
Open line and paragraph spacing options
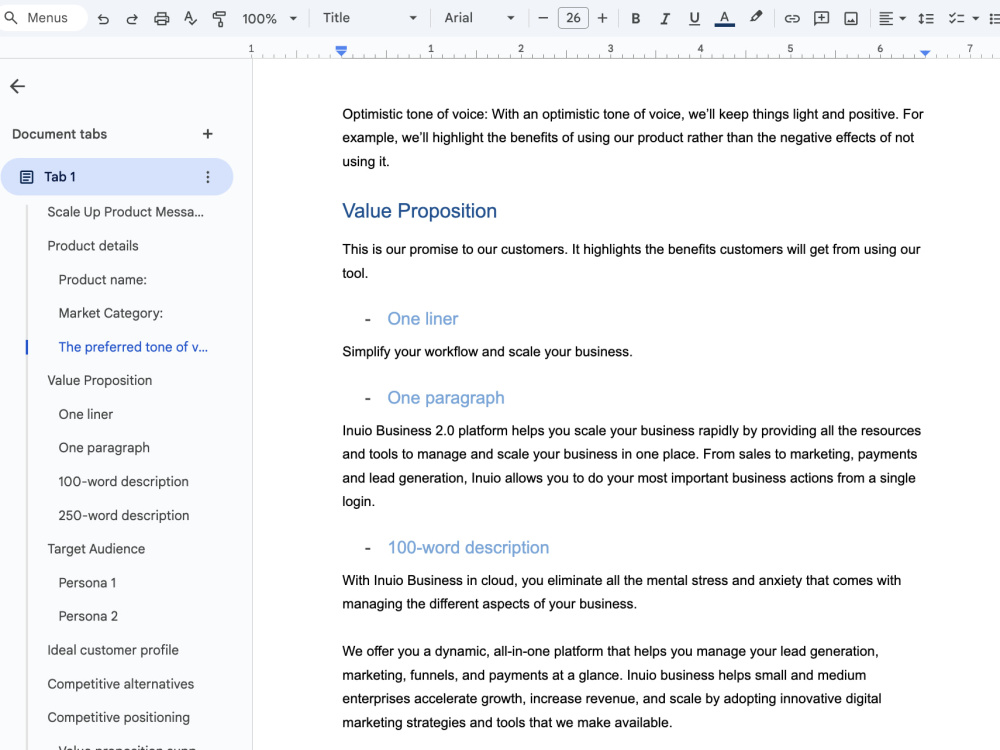(x=925, y=18)
